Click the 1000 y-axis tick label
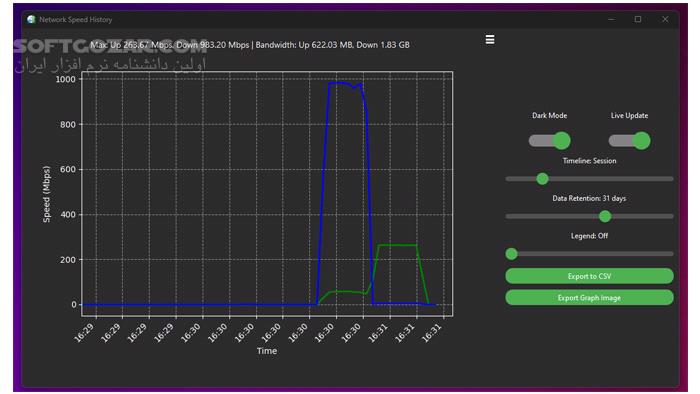Viewport: 700px width, 394px height. click(x=66, y=79)
